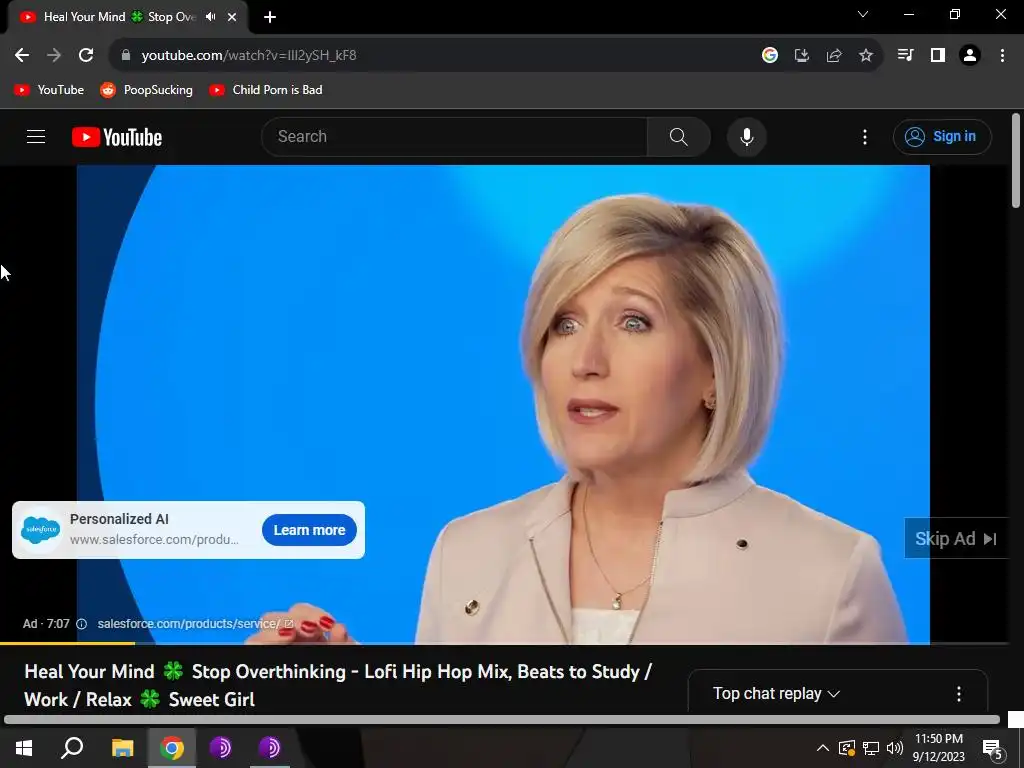This screenshot has width=1024, height=768.
Task: Expand the Top chat replay dropdown
Action: (776, 694)
